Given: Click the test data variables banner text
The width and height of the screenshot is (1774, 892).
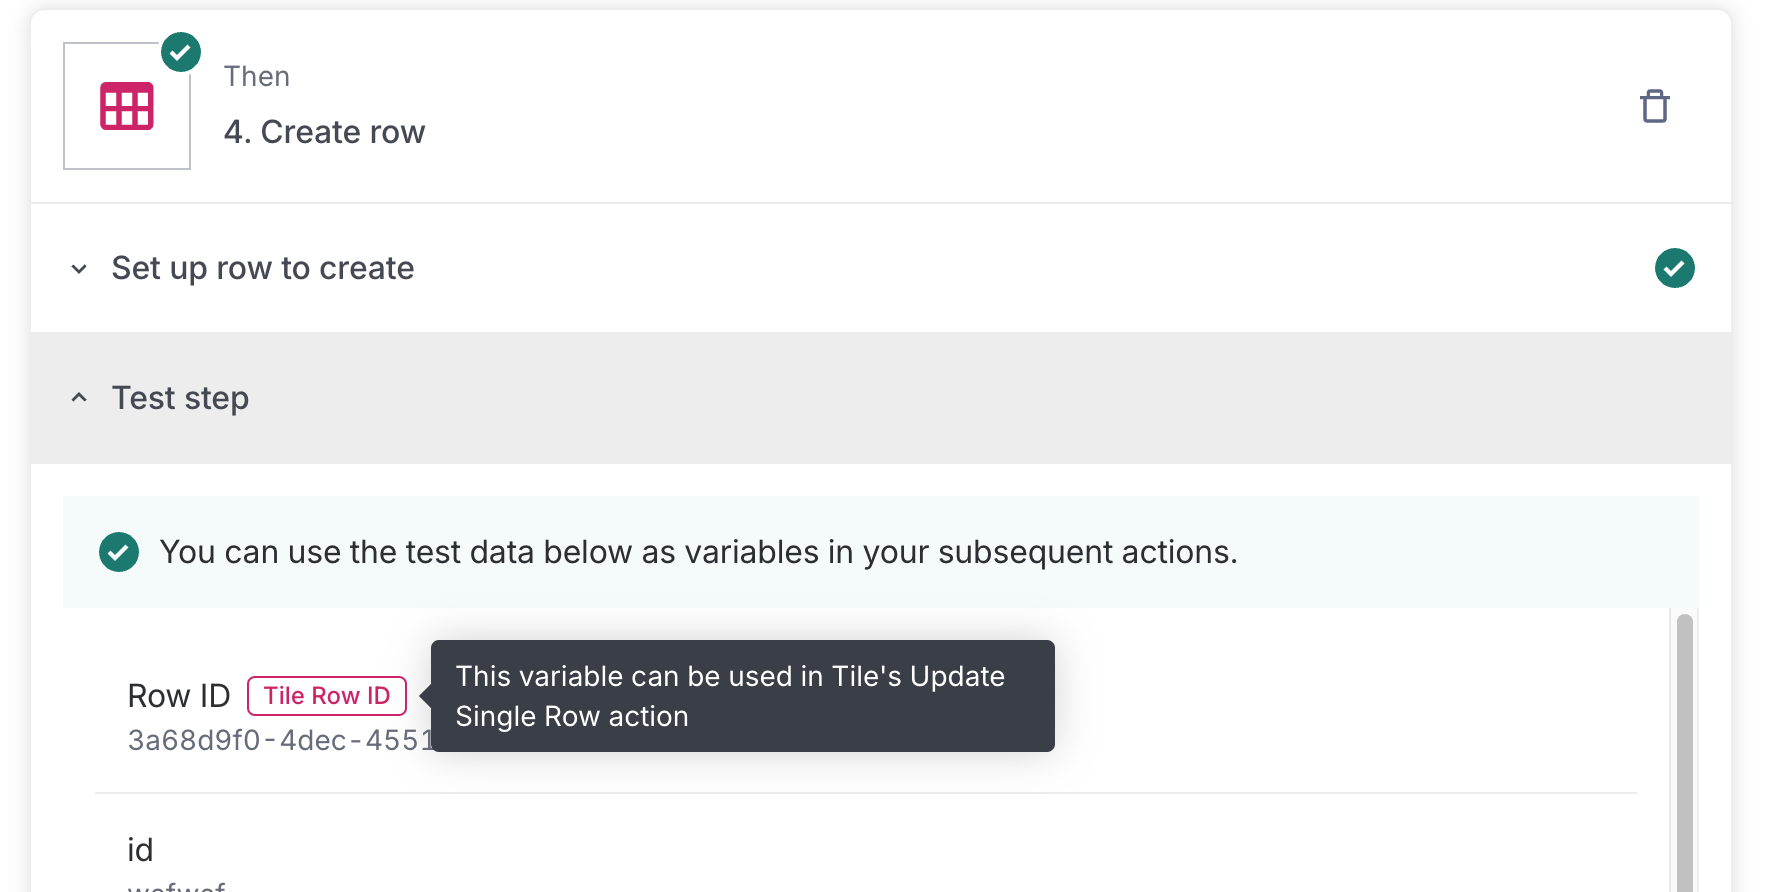Looking at the screenshot, I should point(698,552).
